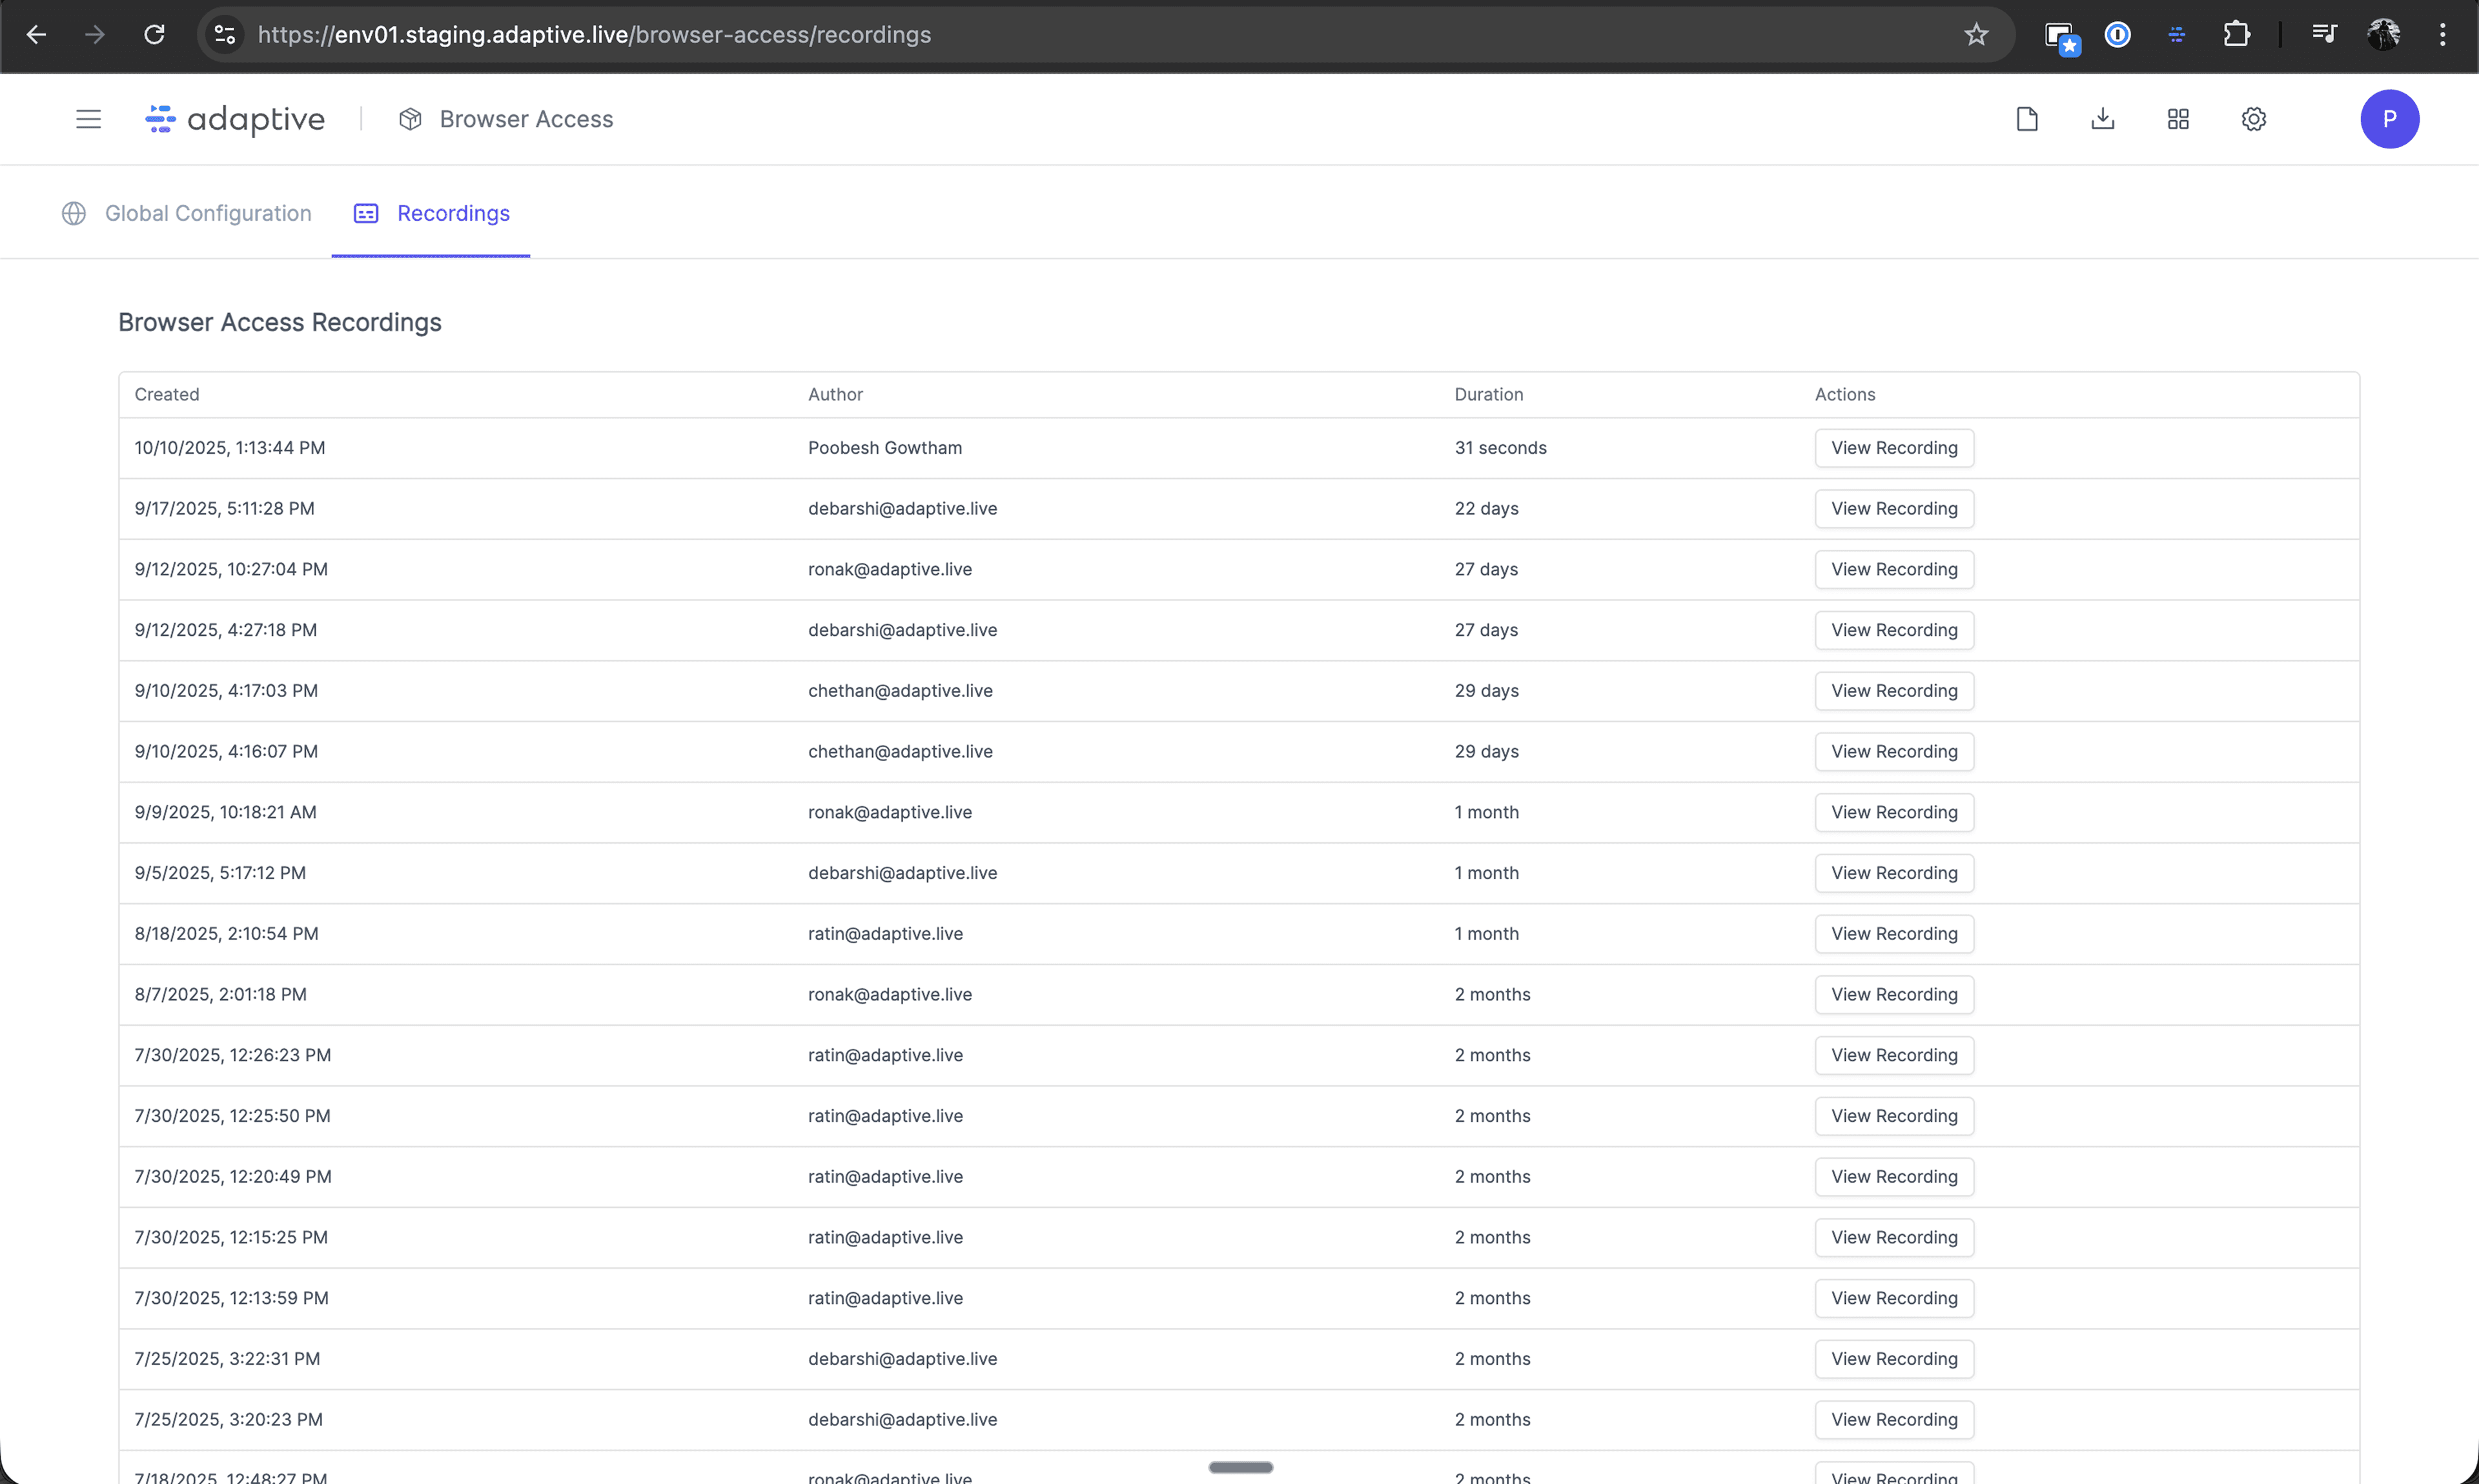Open the hamburger navigation menu

click(88, 119)
